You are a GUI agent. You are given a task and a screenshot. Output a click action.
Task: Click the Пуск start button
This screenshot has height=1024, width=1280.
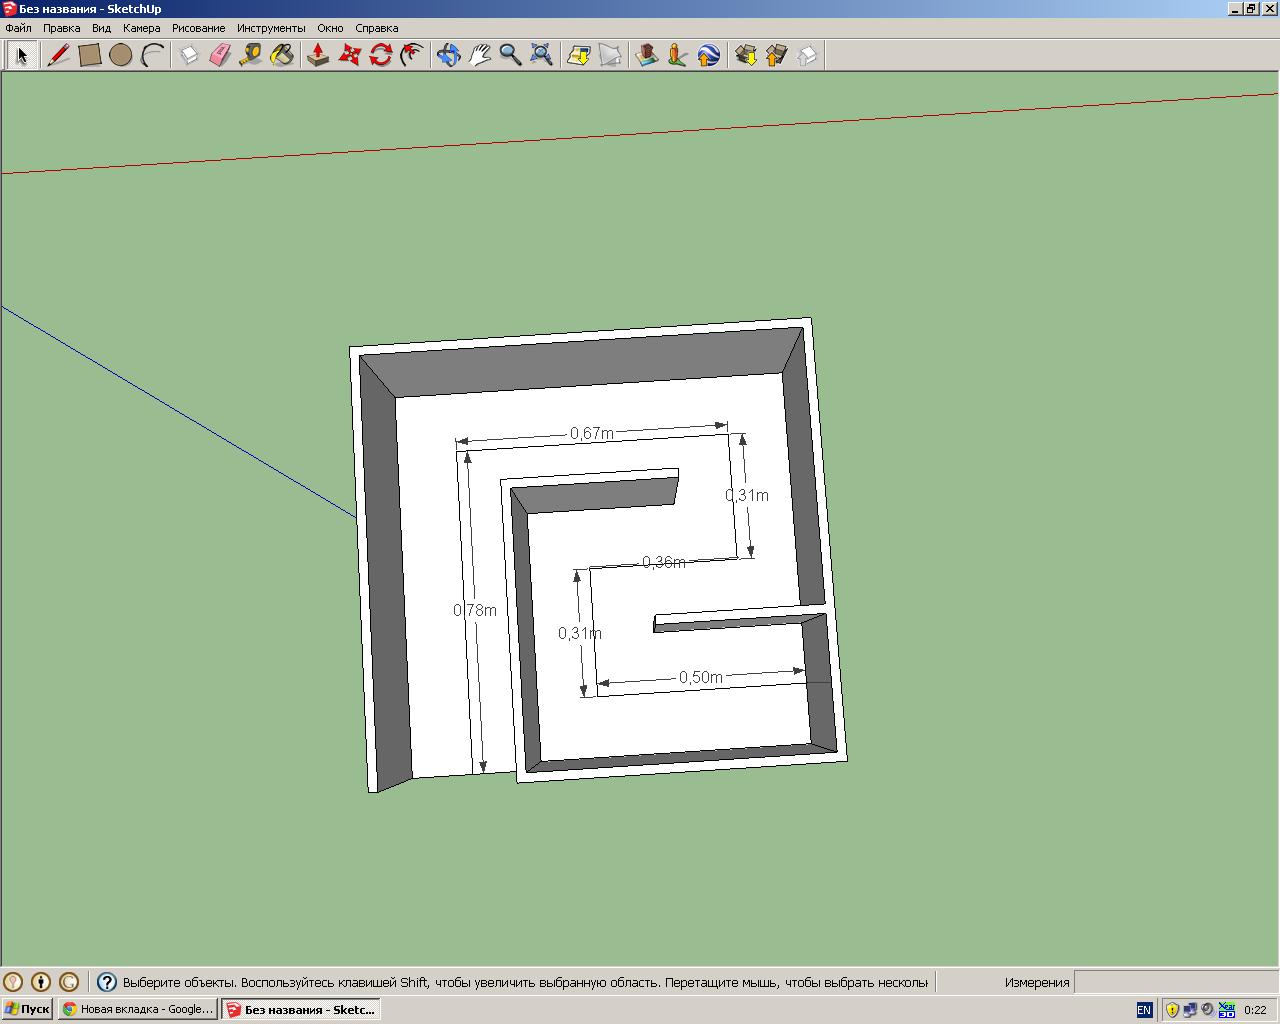pos(27,1009)
